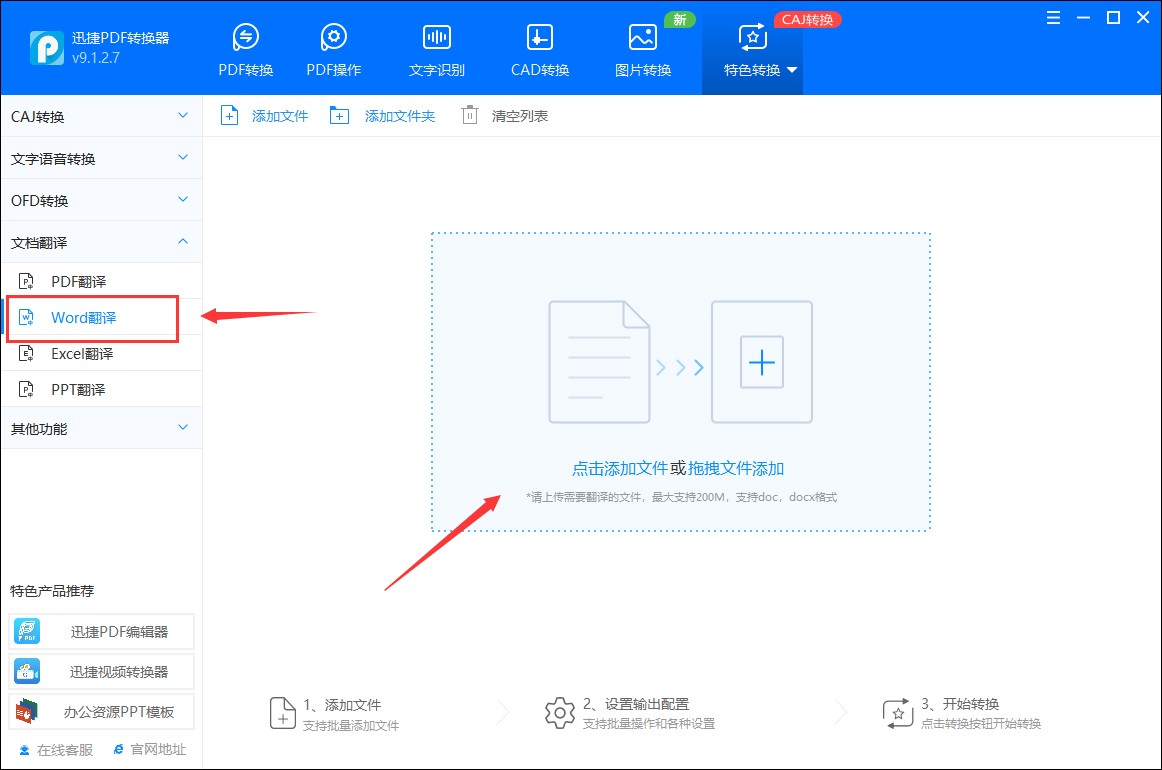Click the PPT翻译 document icon
1162x770 pixels.
[26, 389]
